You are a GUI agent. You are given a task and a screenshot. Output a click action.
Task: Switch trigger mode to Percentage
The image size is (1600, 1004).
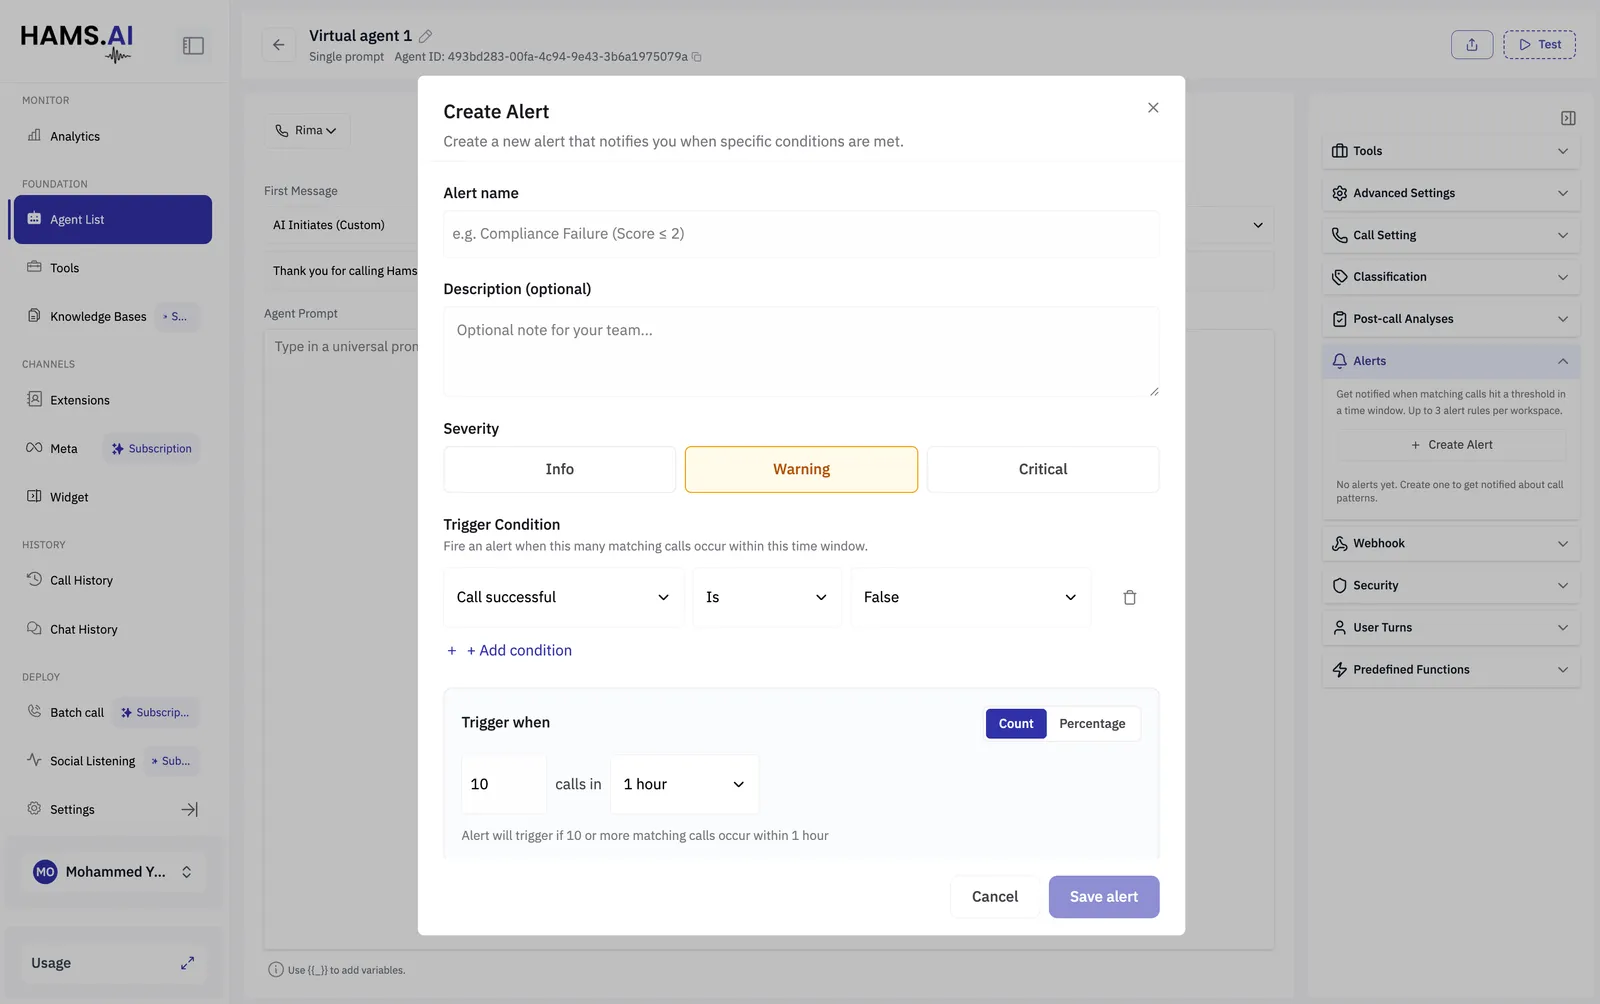tap(1092, 724)
